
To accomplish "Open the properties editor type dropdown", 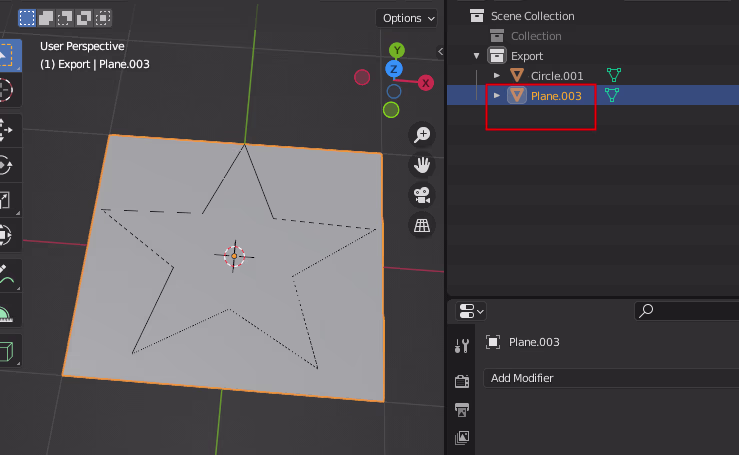I will (x=470, y=311).
